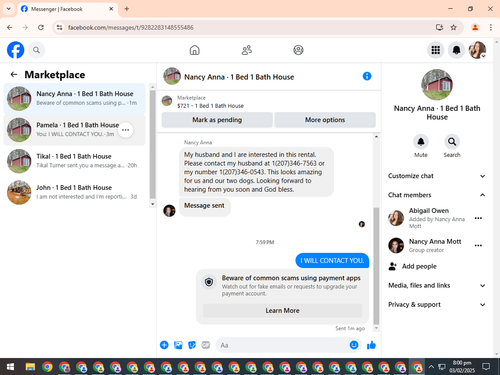The image size is (500, 375).
Task: Open Pamela chat three-dot options
Action: pos(126,130)
